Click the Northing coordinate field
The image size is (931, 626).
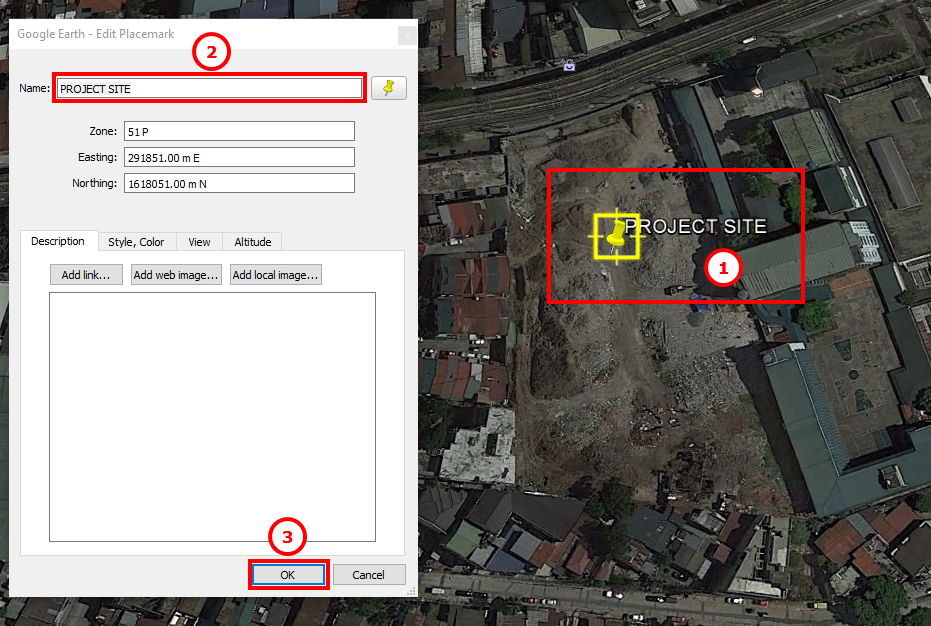[x=238, y=183]
